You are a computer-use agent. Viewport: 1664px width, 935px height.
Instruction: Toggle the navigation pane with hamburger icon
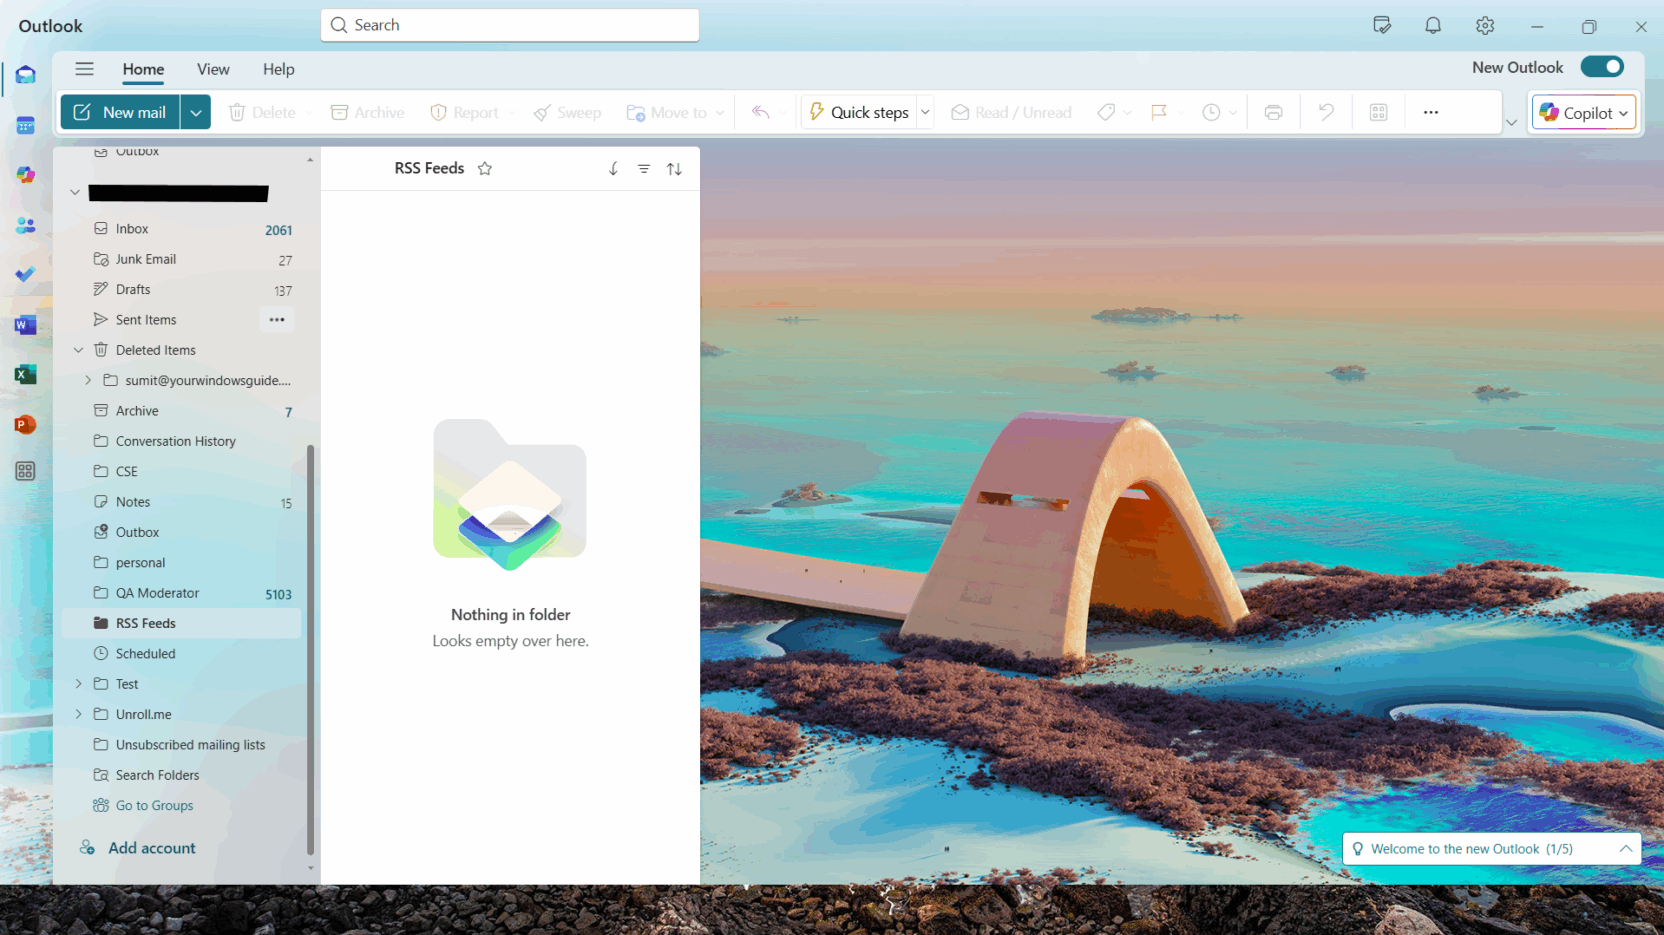pyautogui.click(x=84, y=69)
